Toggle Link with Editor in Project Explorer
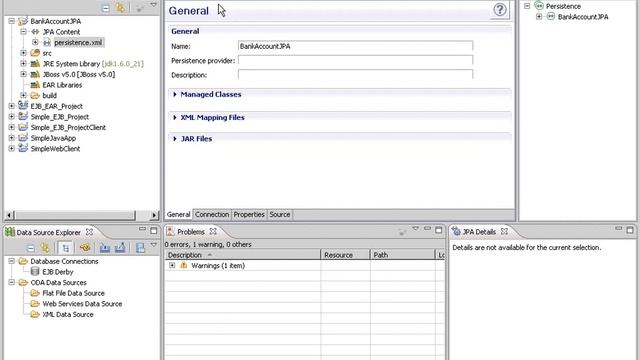 tap(120, 7)
